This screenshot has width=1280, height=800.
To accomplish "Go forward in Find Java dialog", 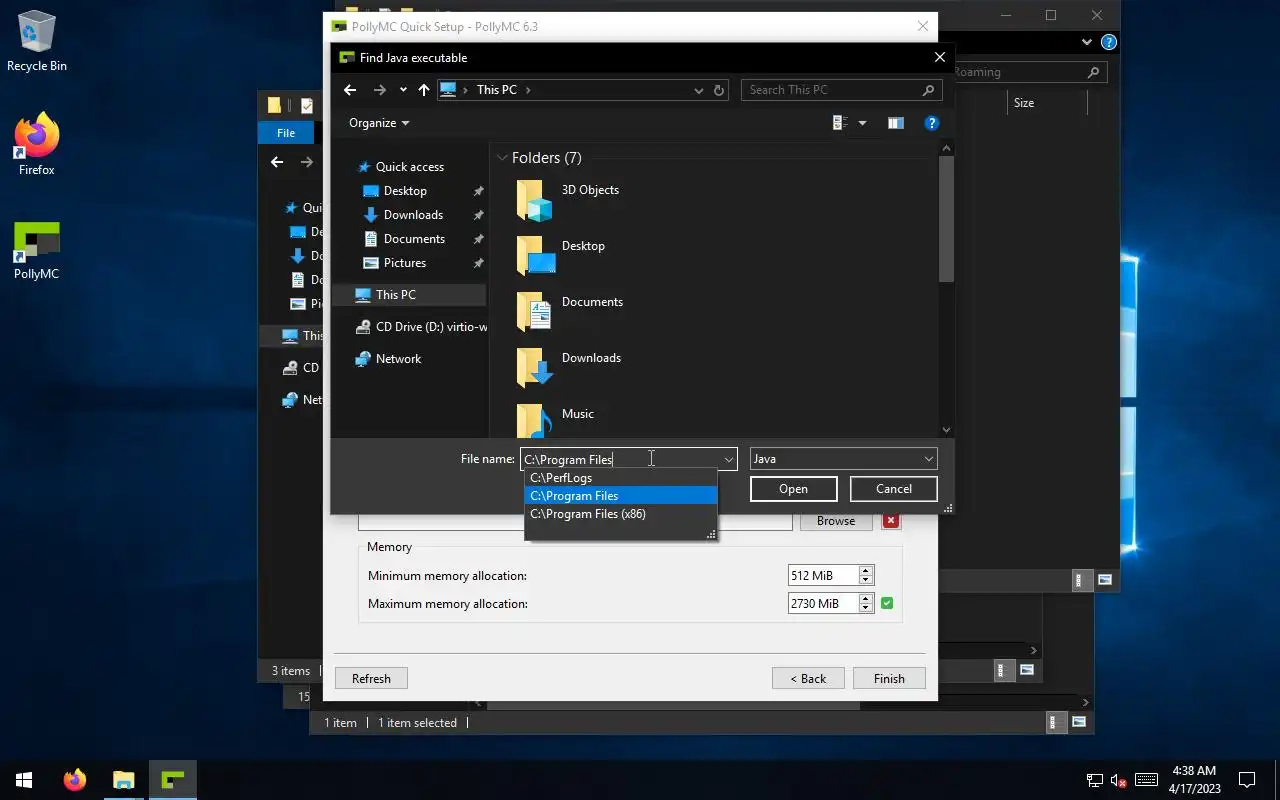I will point(379,90).
